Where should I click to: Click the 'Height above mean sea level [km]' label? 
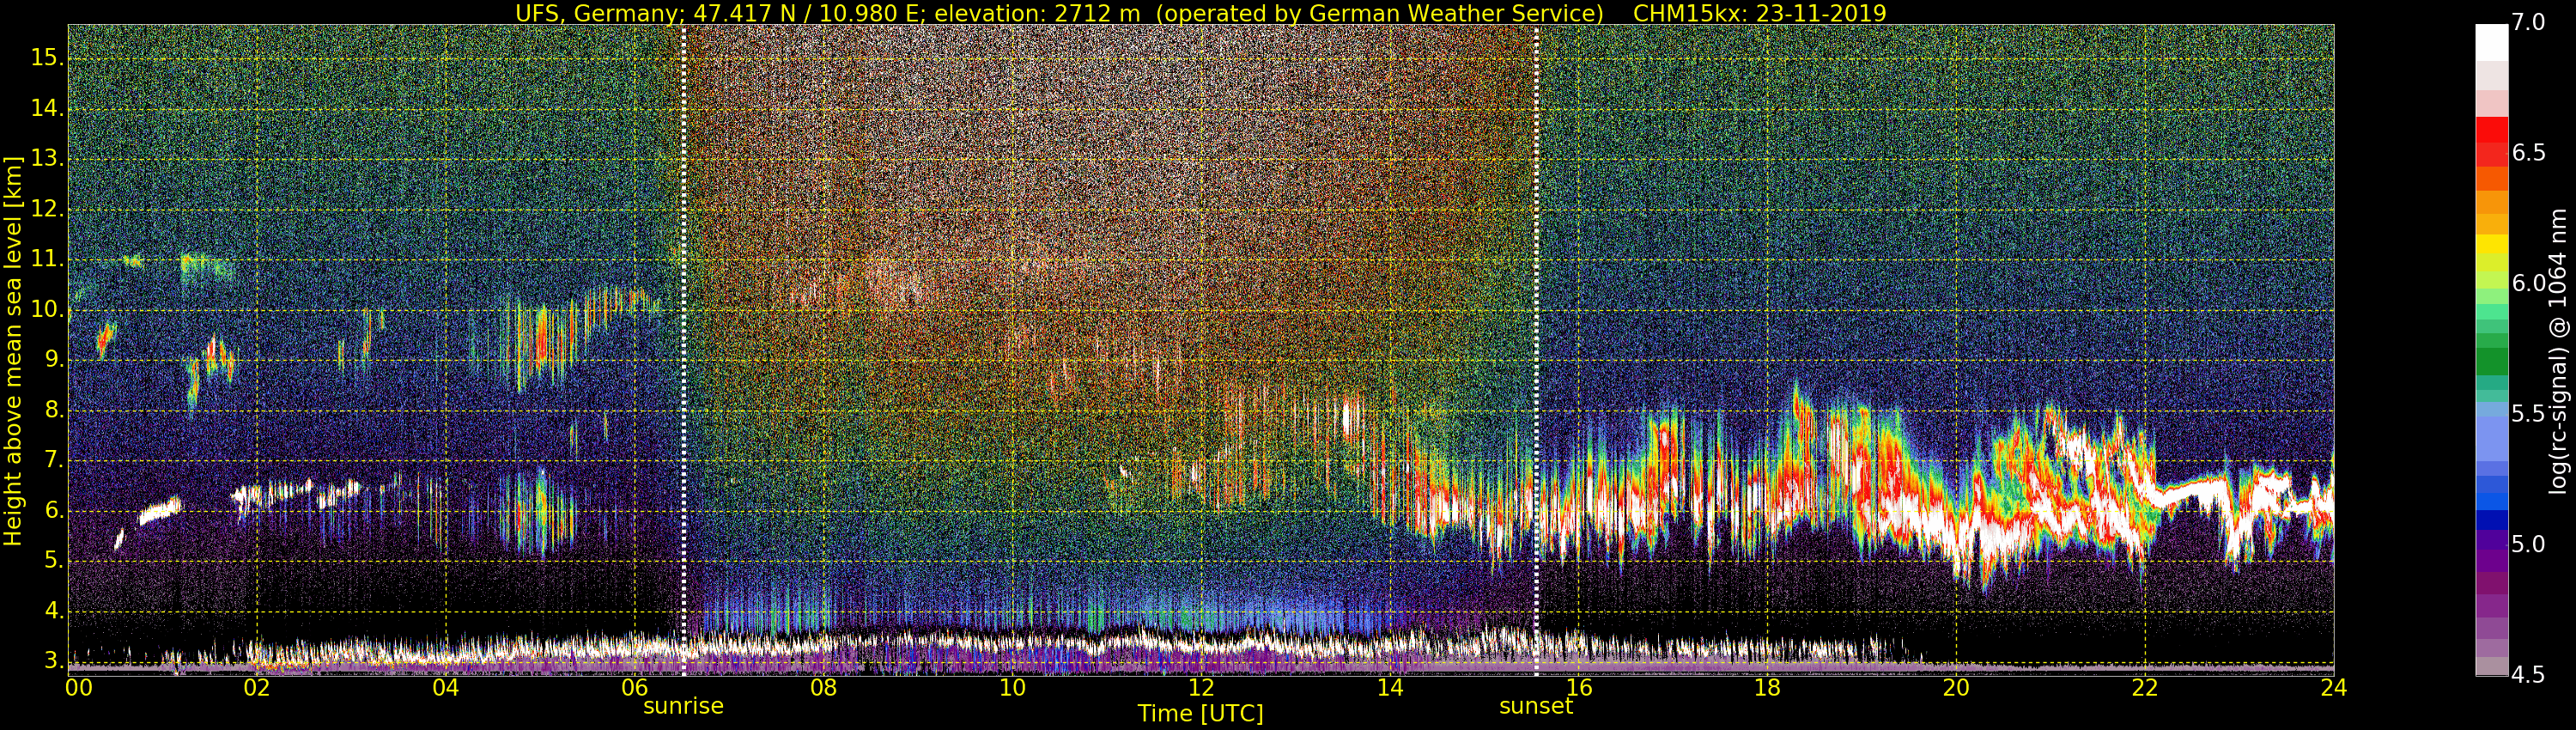(x=13, y=350)
